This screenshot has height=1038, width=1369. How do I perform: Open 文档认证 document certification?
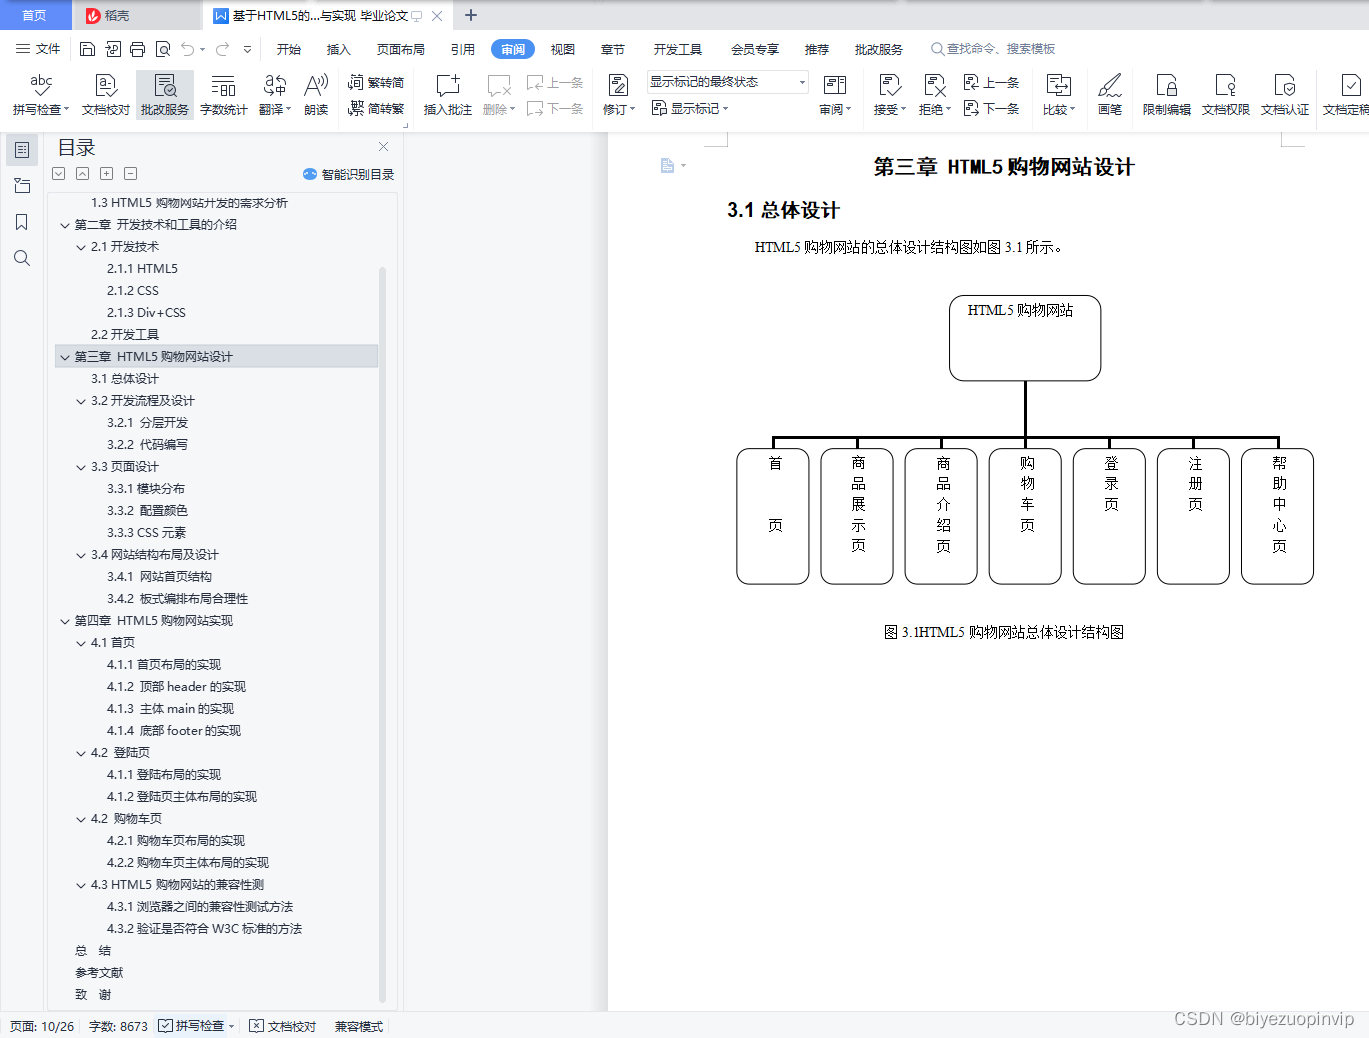pos(1285,95)
